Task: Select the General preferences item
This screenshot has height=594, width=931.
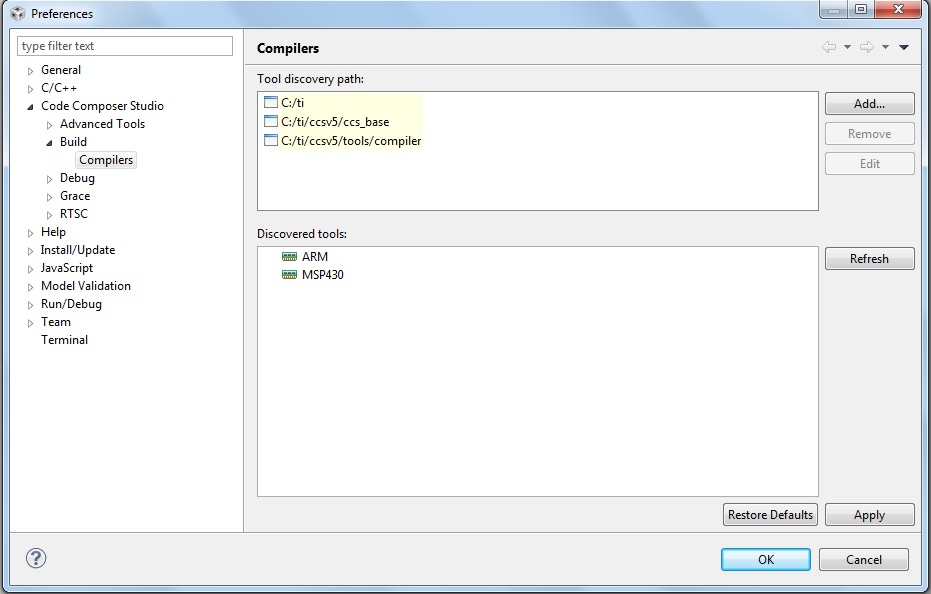Action: [61, 70]
